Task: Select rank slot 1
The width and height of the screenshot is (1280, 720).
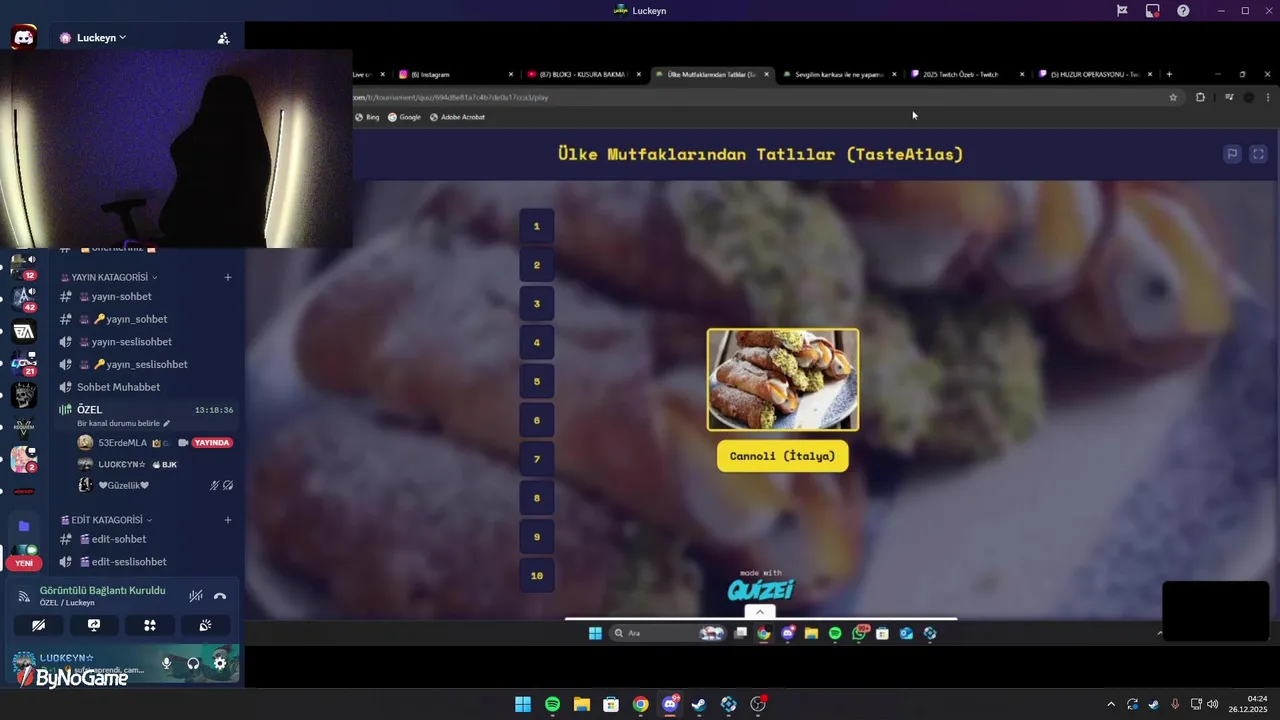Action: [537, 226]
